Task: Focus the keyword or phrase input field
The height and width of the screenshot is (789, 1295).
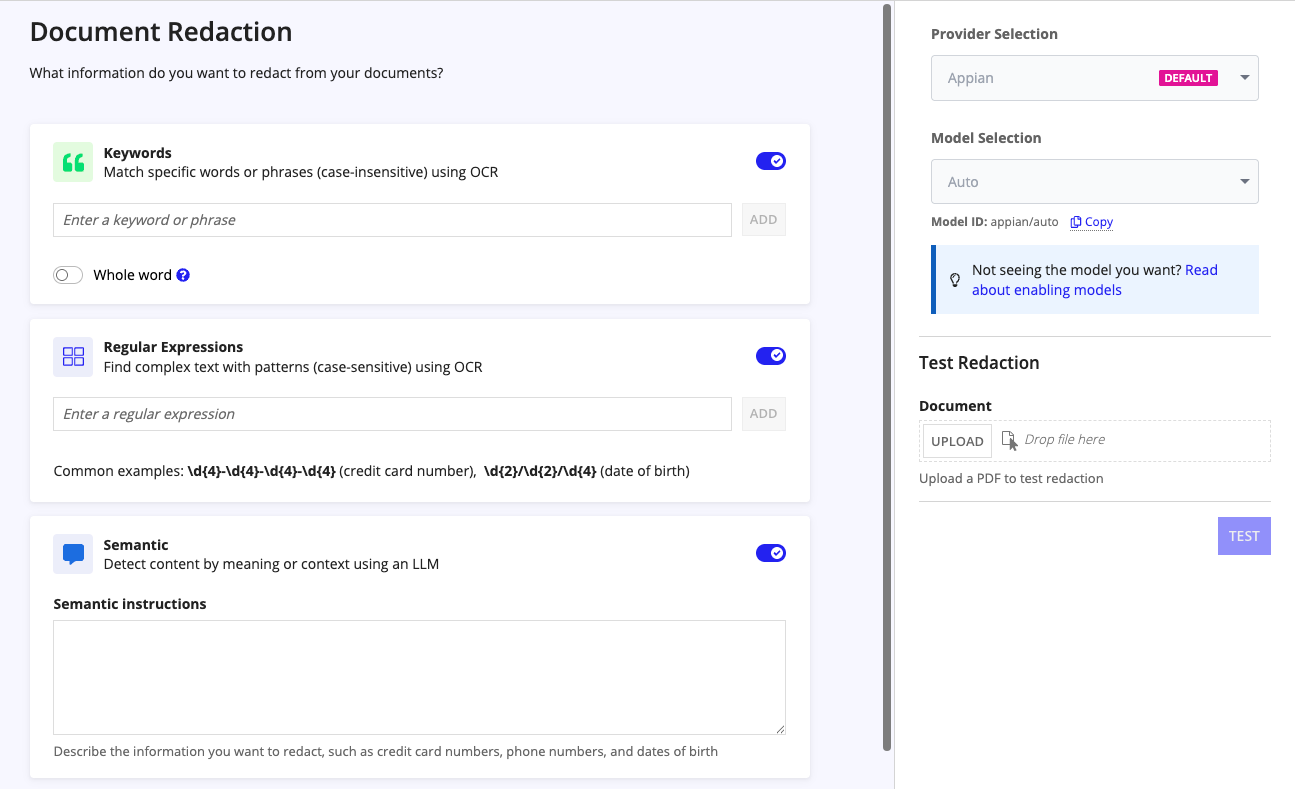Action: pyautogui.click(x=392, y=220)
